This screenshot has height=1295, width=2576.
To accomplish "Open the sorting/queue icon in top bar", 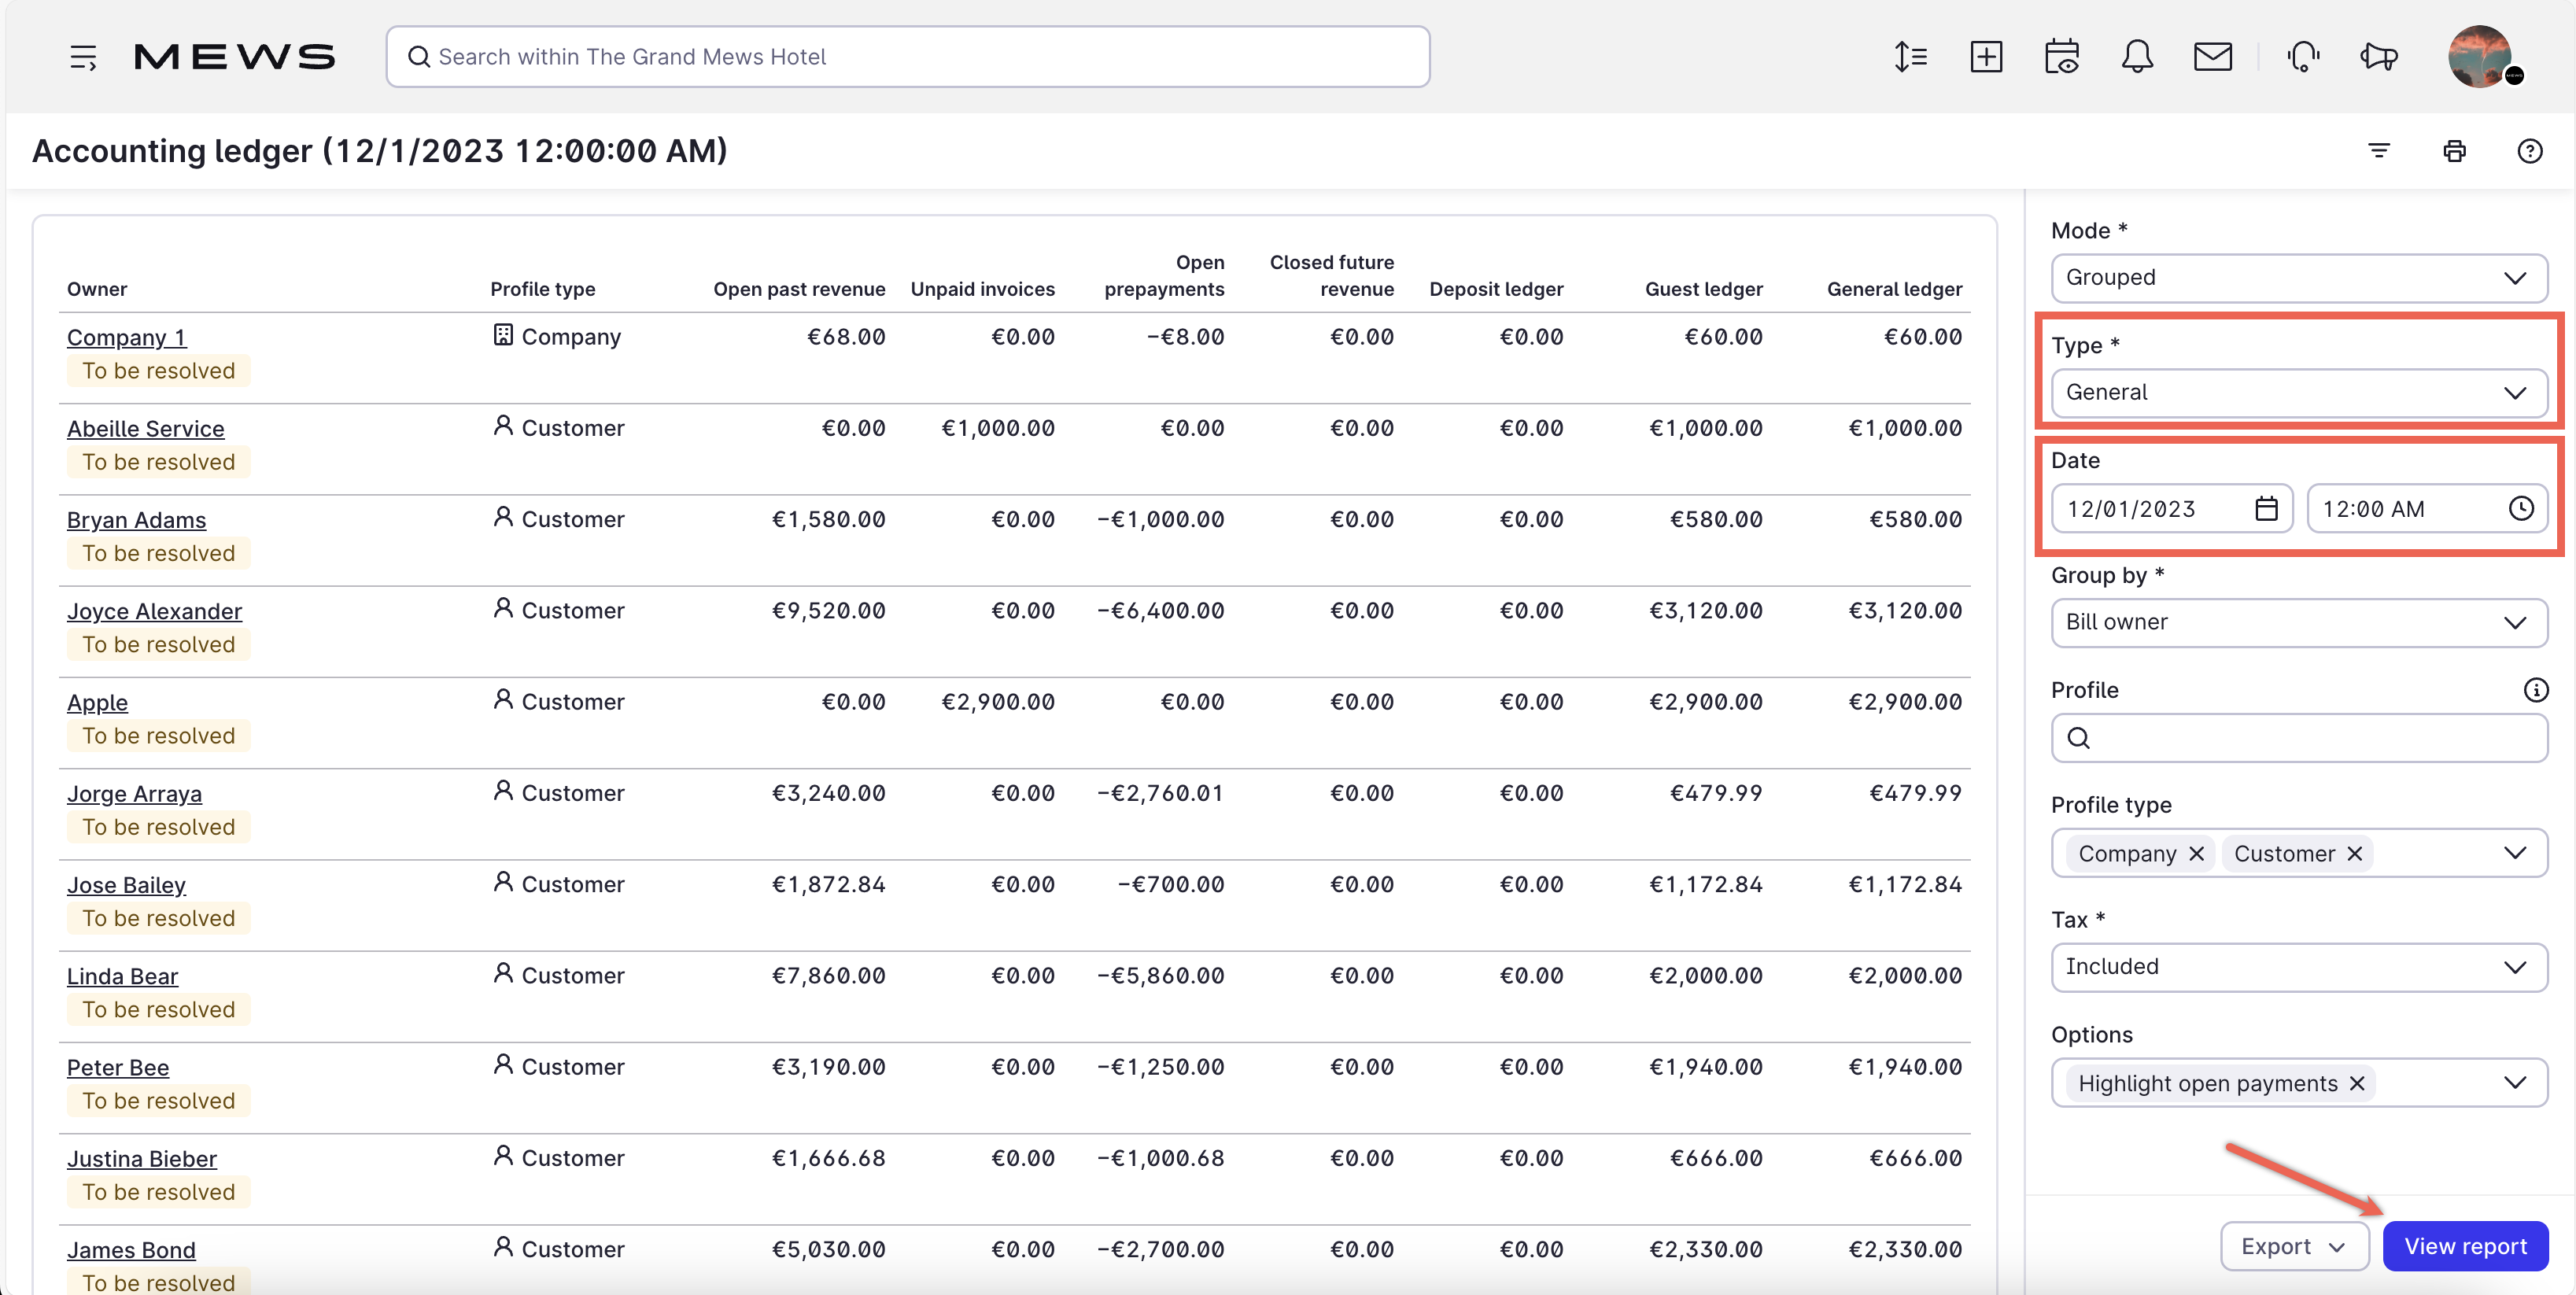I will pos(1910,57).
